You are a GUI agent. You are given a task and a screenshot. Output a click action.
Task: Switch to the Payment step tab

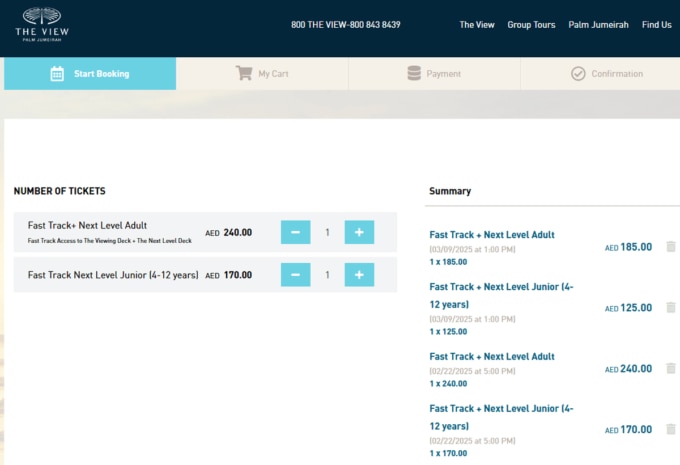[434, 73]
